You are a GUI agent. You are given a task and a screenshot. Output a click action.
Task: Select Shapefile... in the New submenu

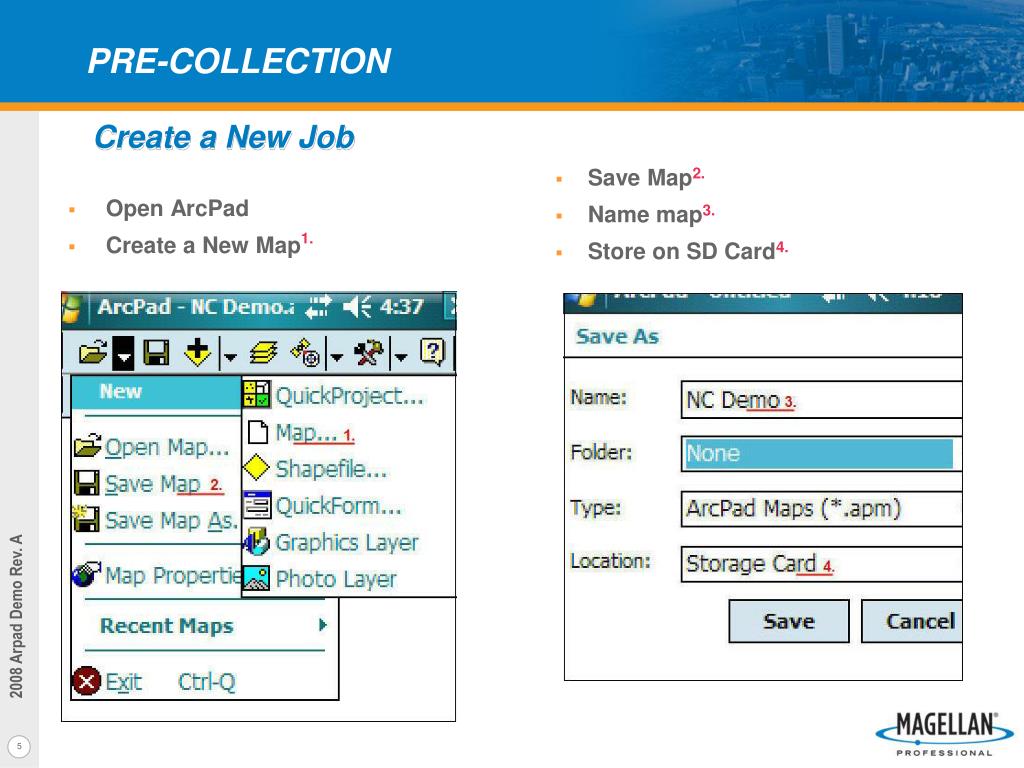[x=331, y=469]
